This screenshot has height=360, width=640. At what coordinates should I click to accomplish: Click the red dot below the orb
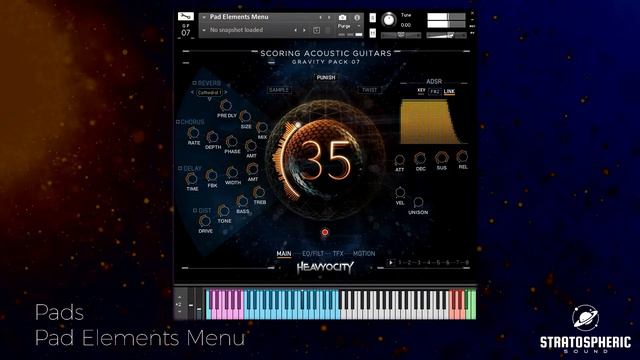(x=325, y=232)
